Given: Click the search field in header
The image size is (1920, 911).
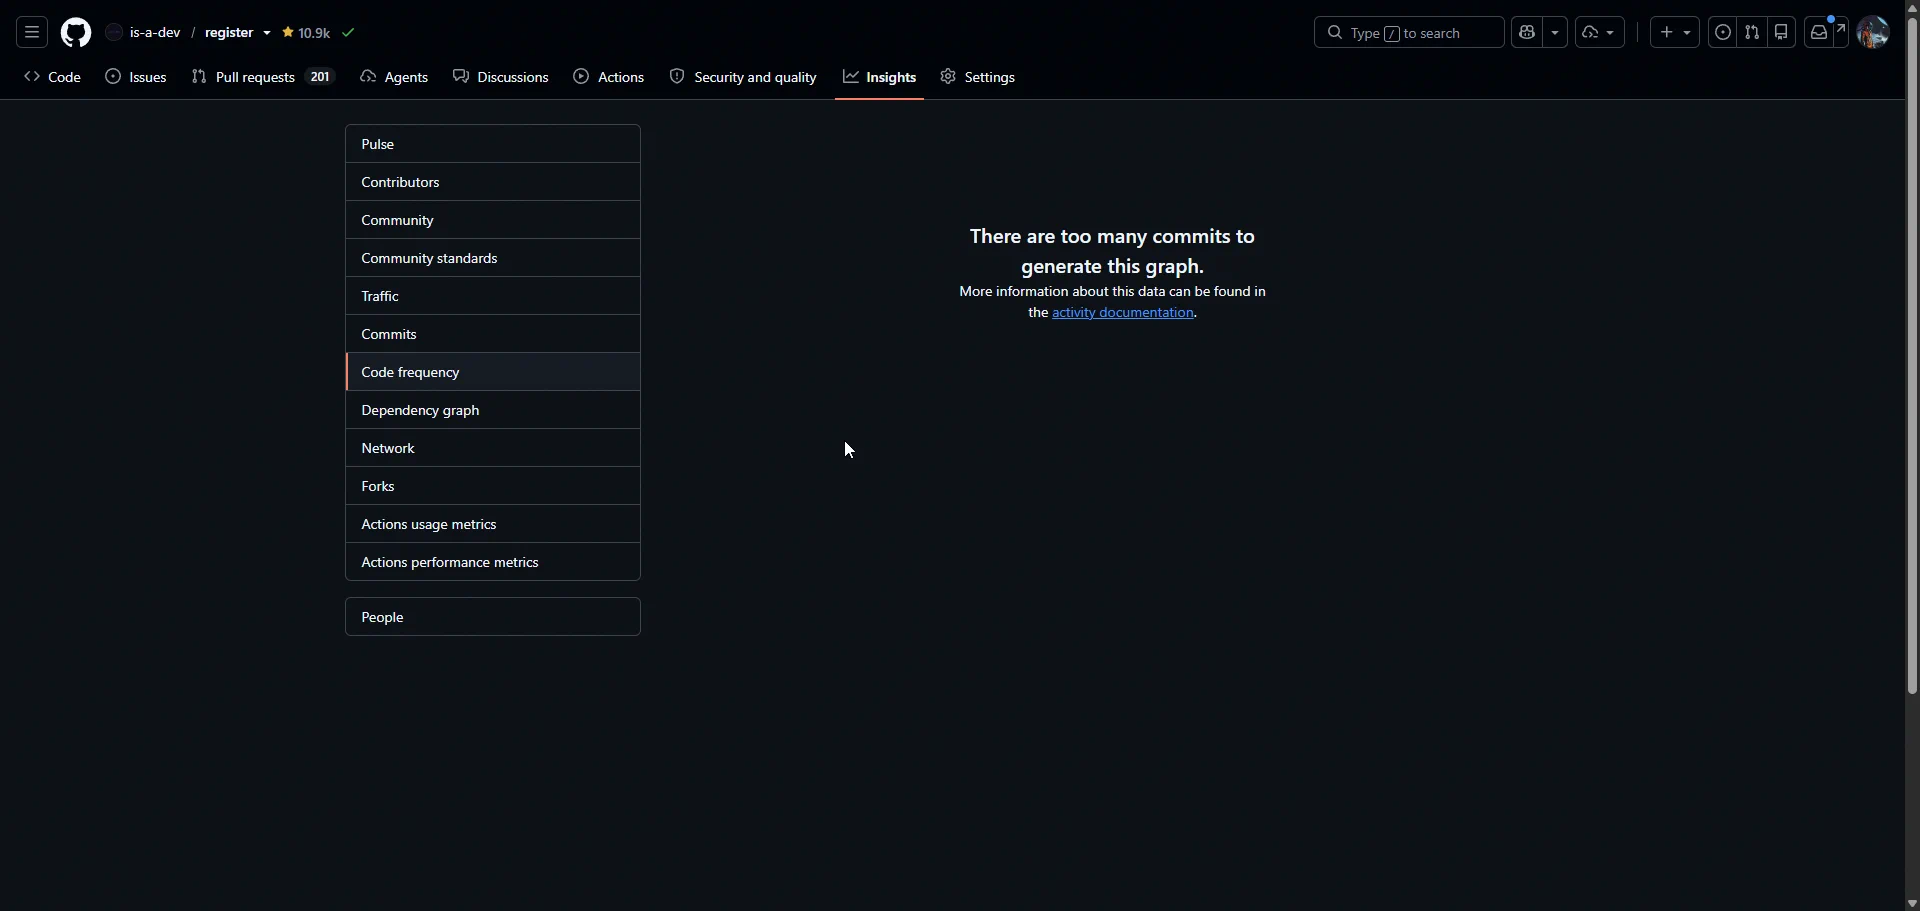Looking at the screenshot, I should pyautogui.click(x=1409, y=33).
